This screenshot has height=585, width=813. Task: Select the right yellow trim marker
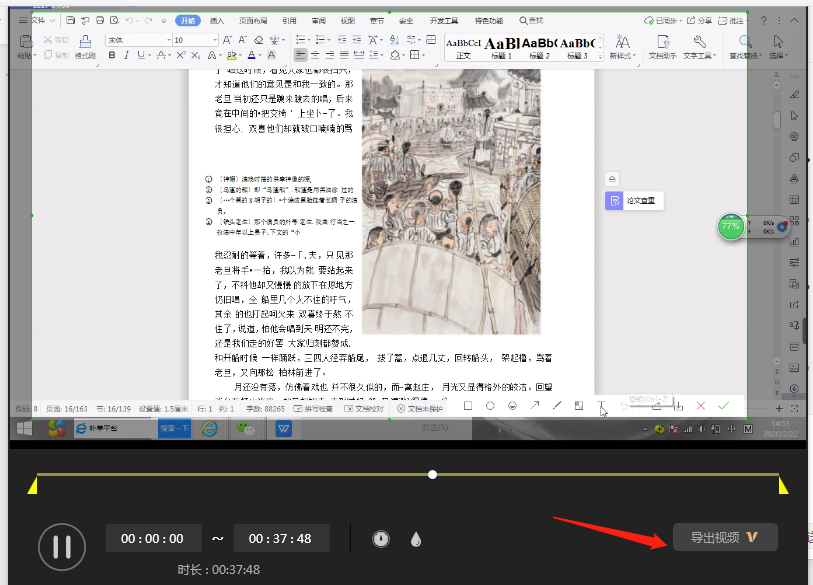(783, 486)
